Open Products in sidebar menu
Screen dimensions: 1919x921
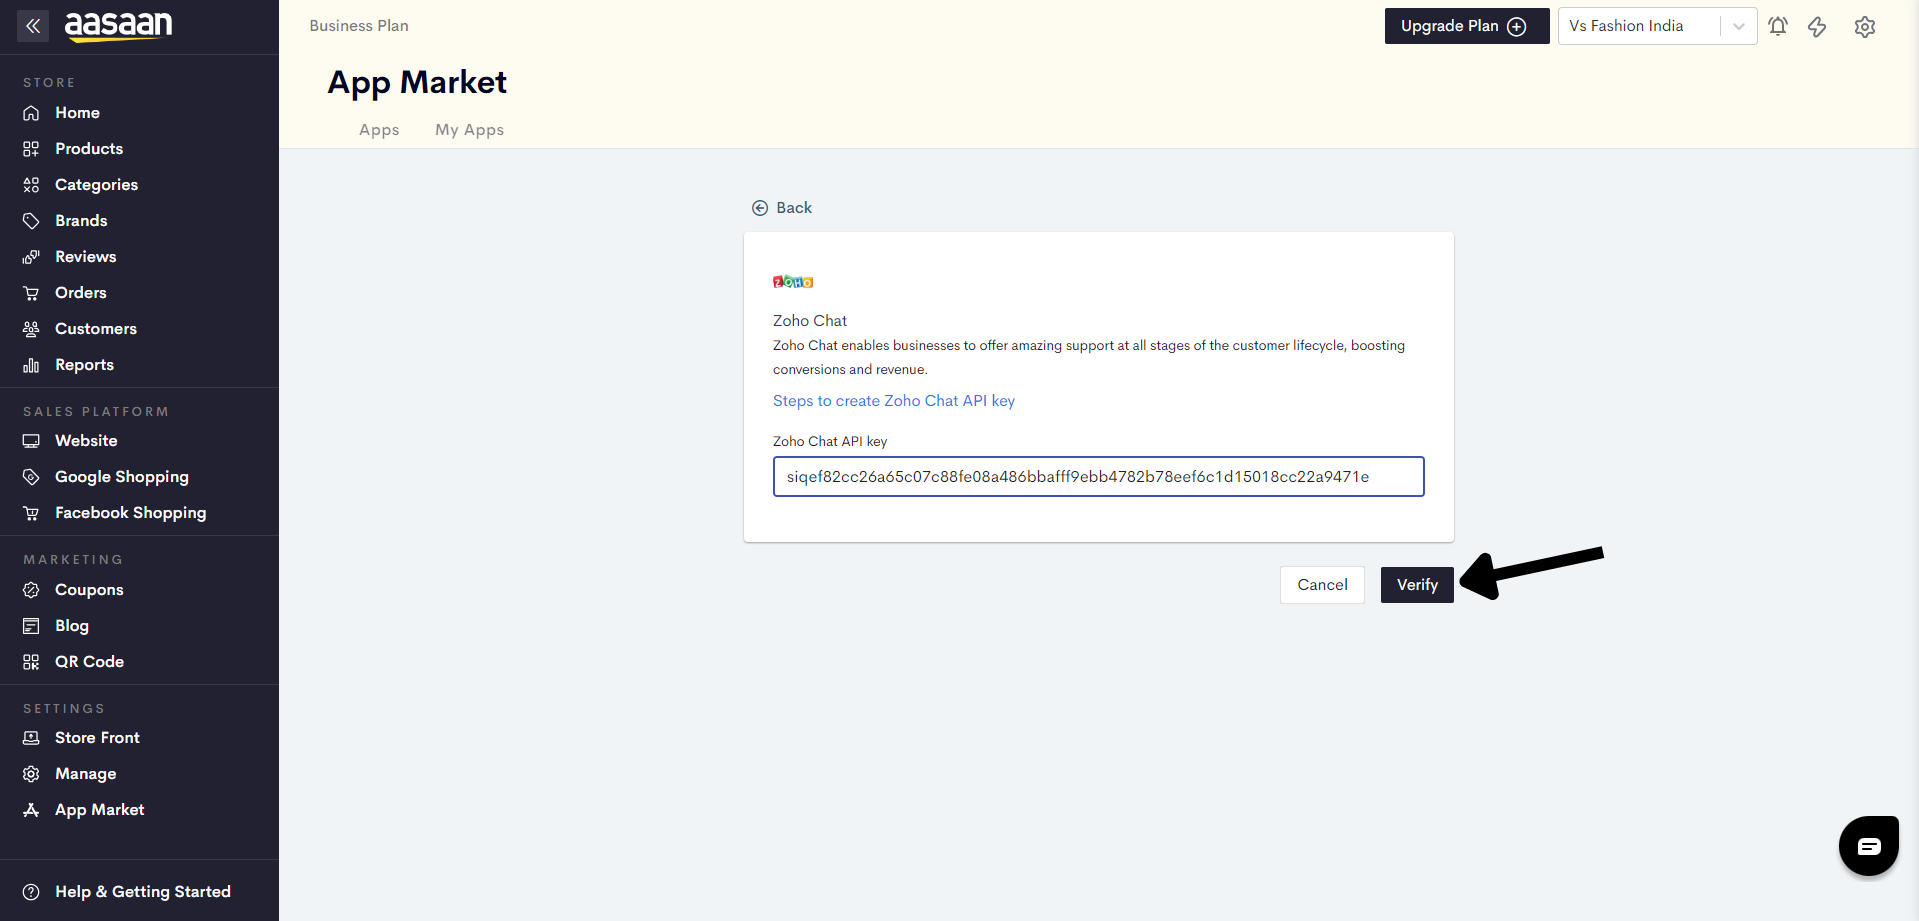(x=89, y=149)
